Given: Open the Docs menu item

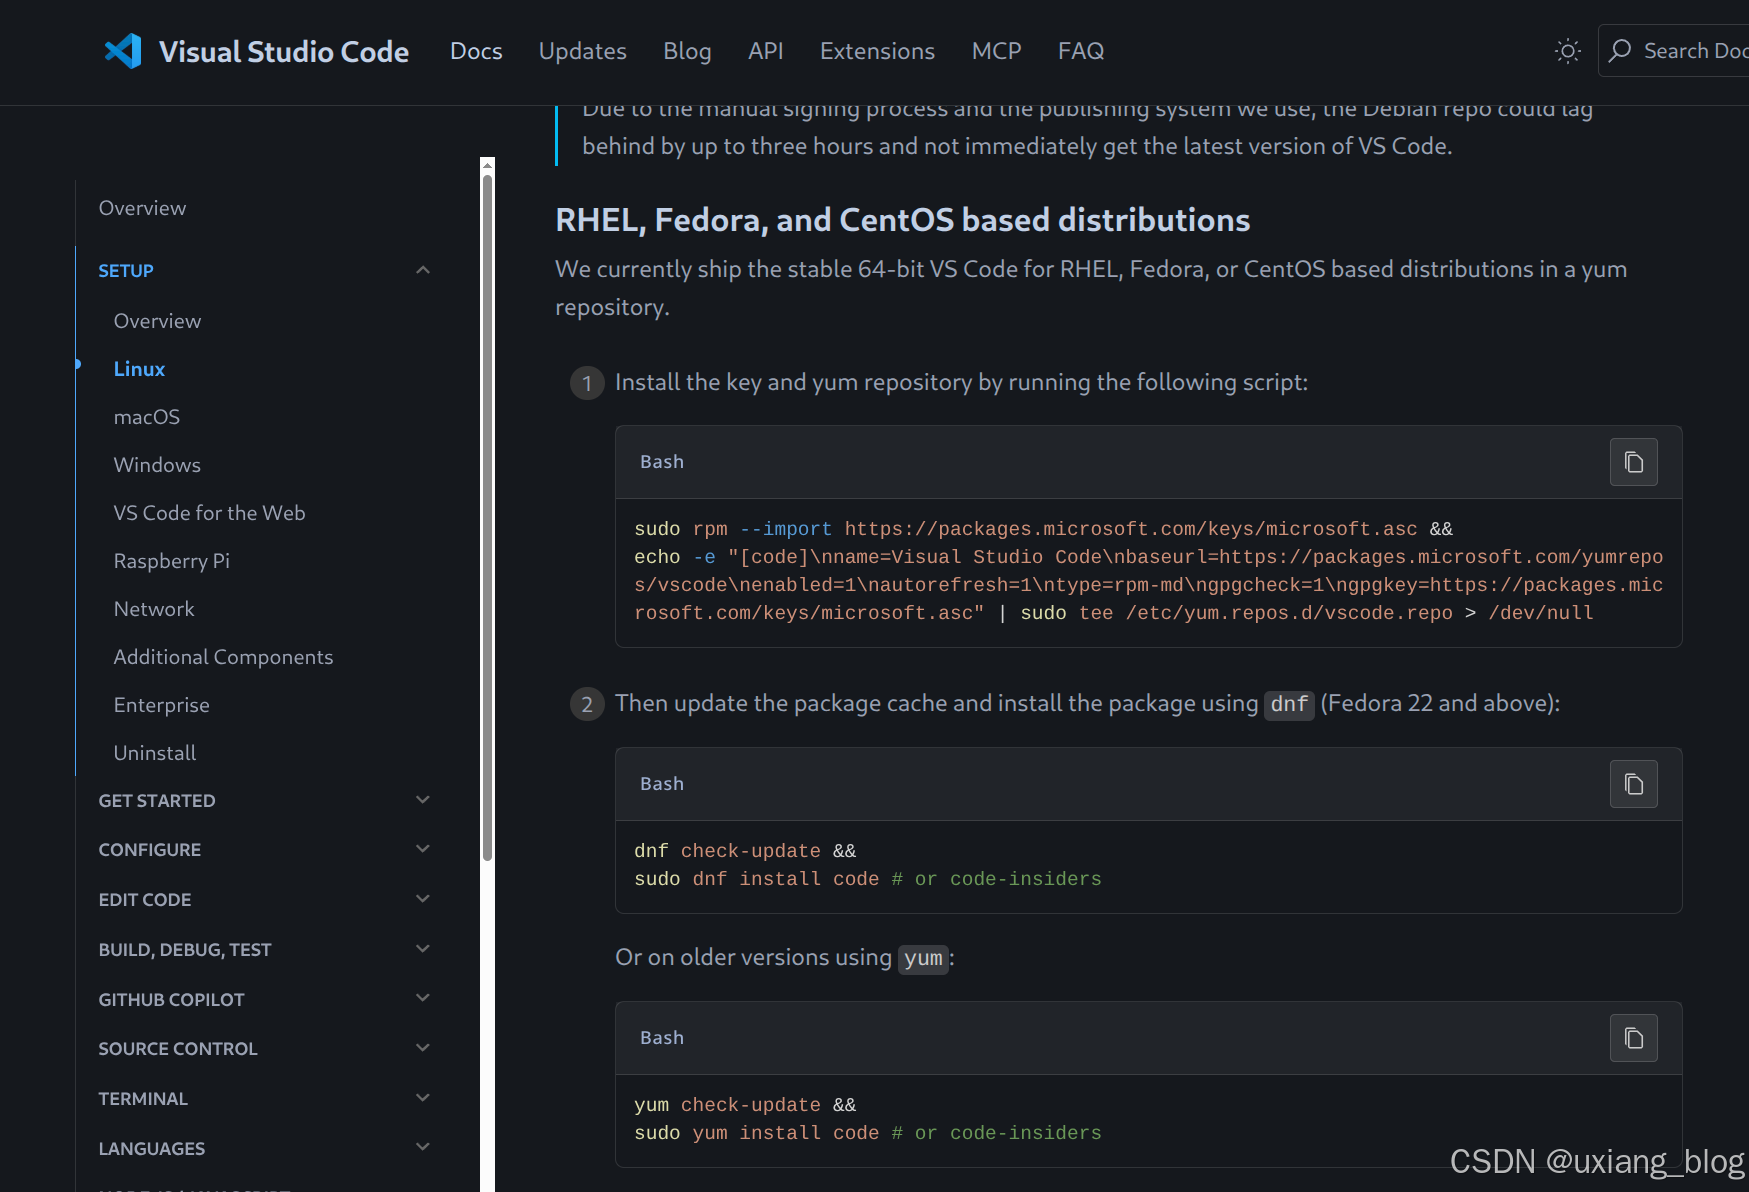Looking at the screenshot, I should click(476, 51).
